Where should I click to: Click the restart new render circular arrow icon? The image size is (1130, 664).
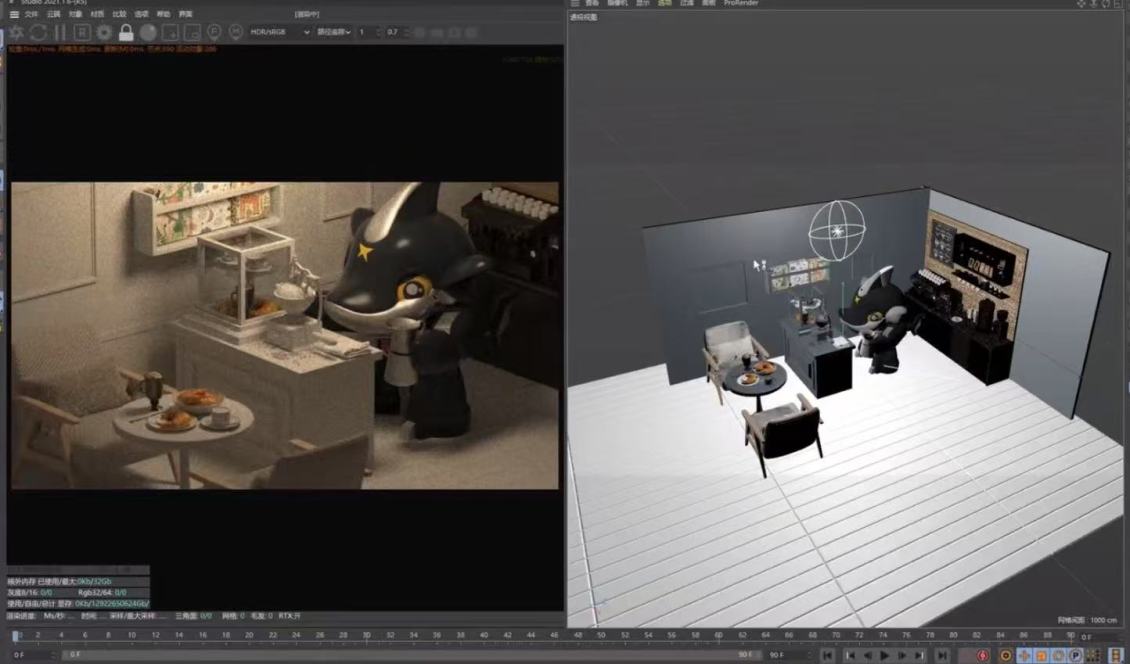38,32
